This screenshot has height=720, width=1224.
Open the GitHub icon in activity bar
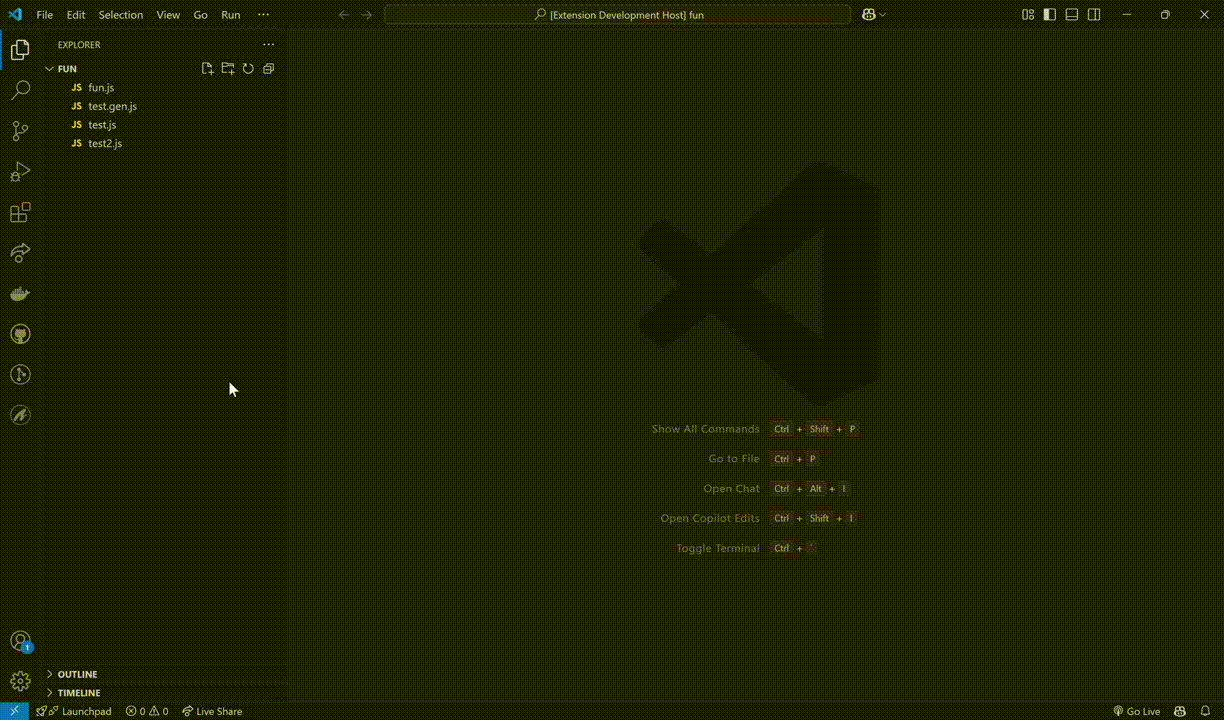pos(20,334)
